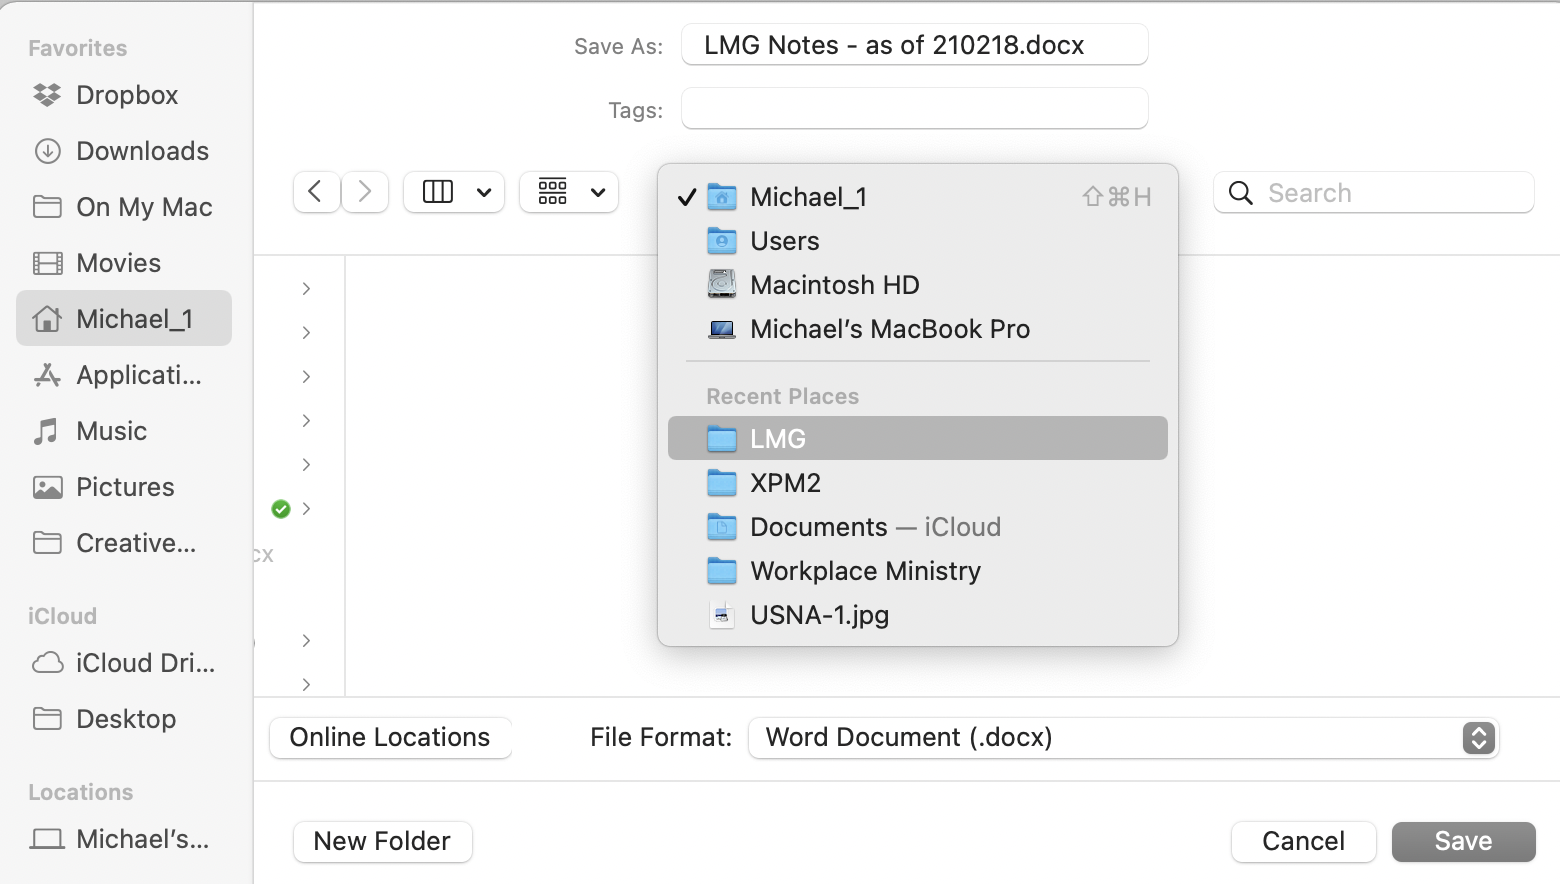Select iCloud Drive in sidebar
Image resolution: width=1560 pixels, height=884 pixels.
tap(124, 663)
